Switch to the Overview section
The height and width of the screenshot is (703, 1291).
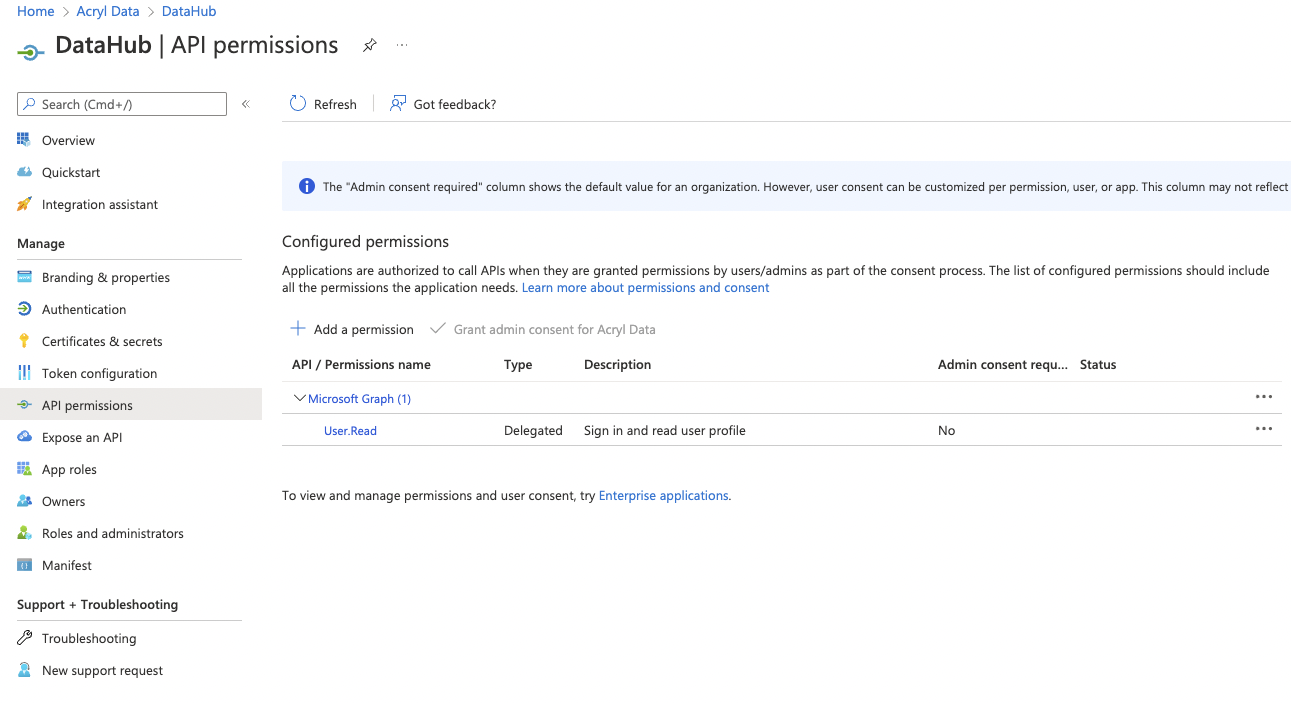click(x=24, y=140)
